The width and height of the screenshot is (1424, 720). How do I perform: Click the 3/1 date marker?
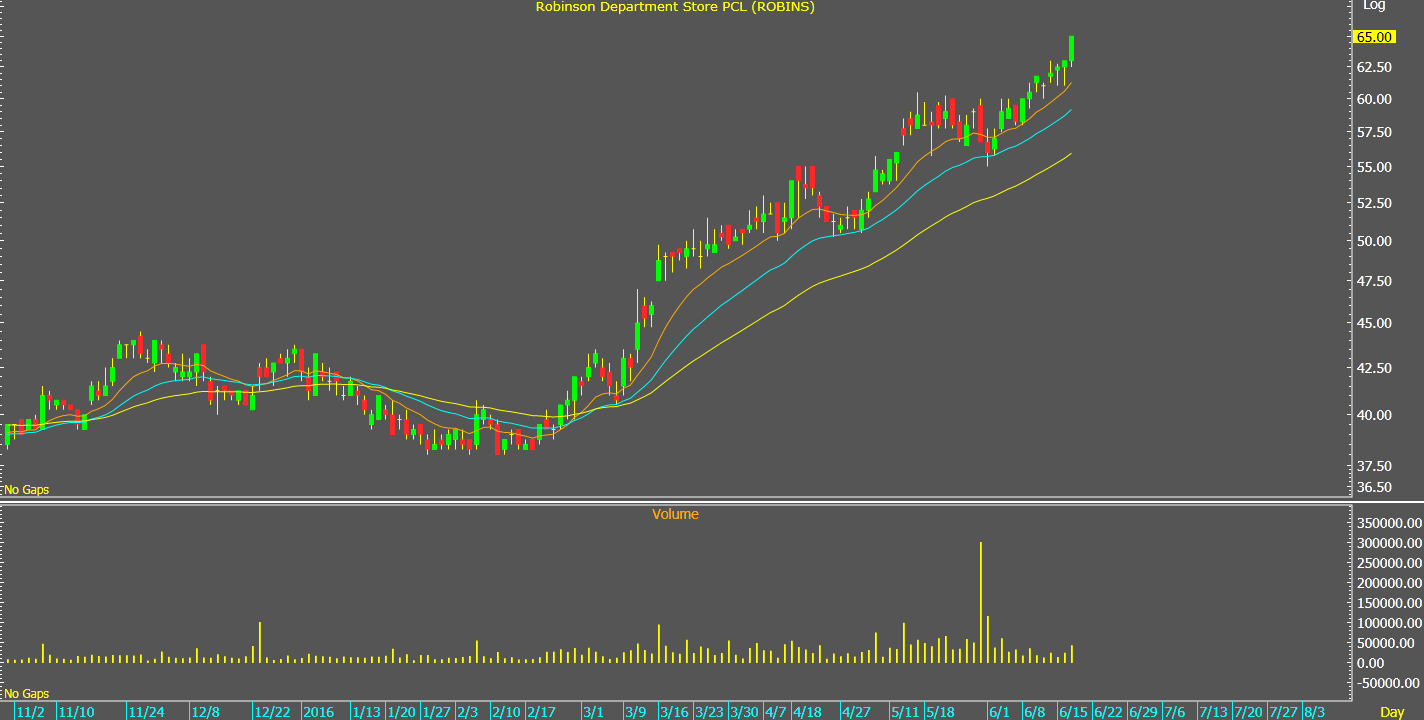594,712
